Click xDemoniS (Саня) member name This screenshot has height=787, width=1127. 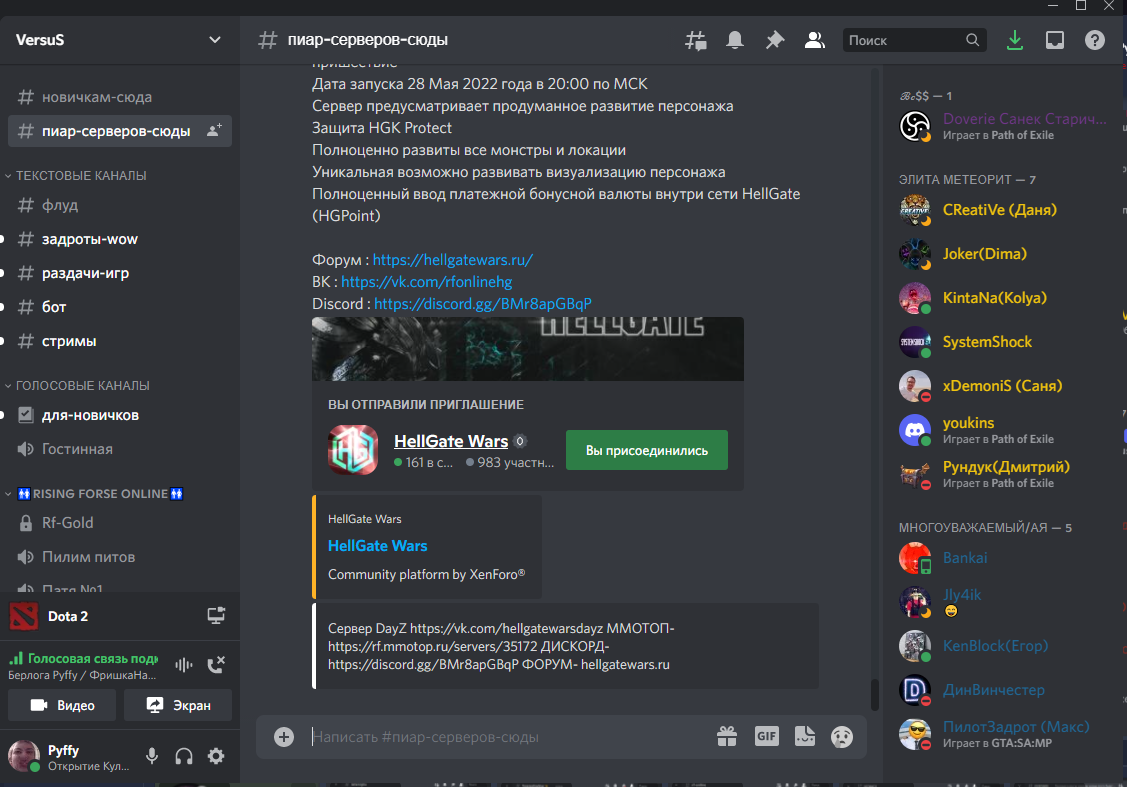(x=1002, y=386)
